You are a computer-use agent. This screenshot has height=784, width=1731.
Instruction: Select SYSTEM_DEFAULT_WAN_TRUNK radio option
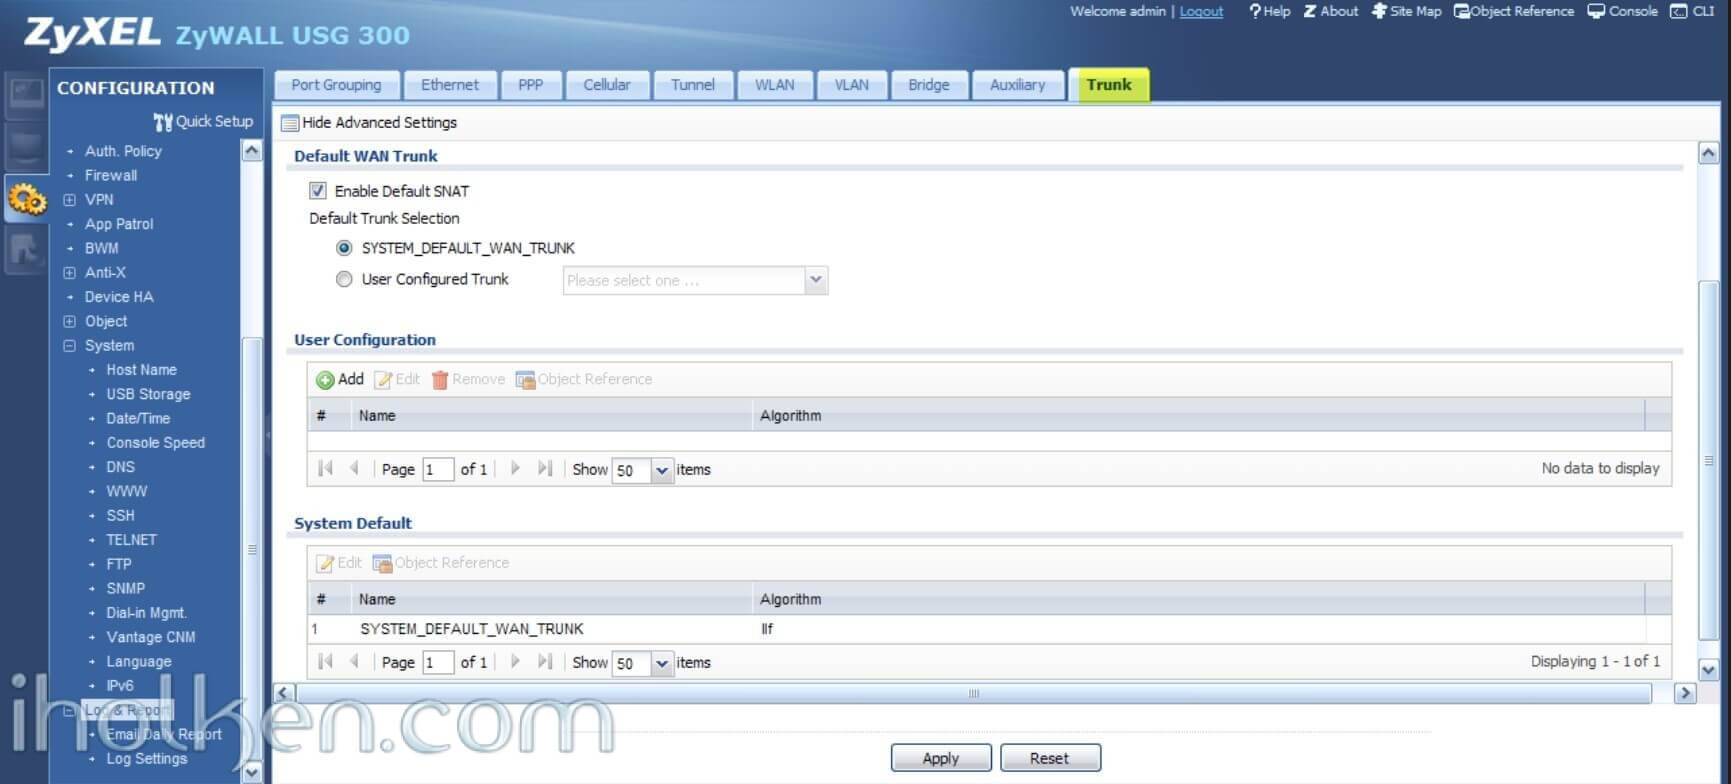coord(344,248)
